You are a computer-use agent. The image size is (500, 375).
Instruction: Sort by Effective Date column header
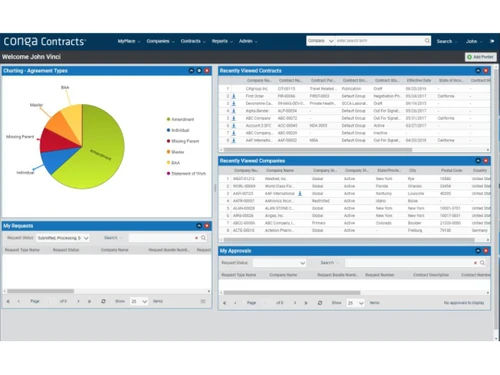pos(419,80)
